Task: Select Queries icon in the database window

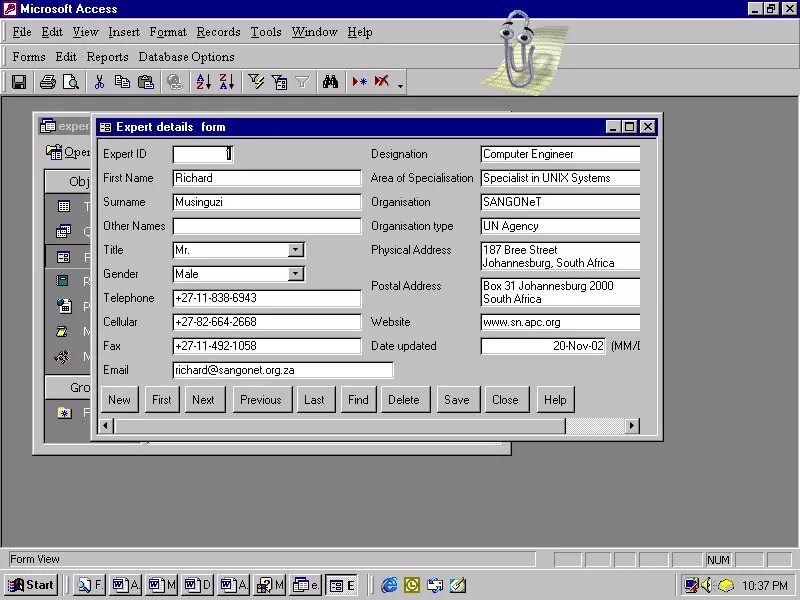Action: [64, 231]
